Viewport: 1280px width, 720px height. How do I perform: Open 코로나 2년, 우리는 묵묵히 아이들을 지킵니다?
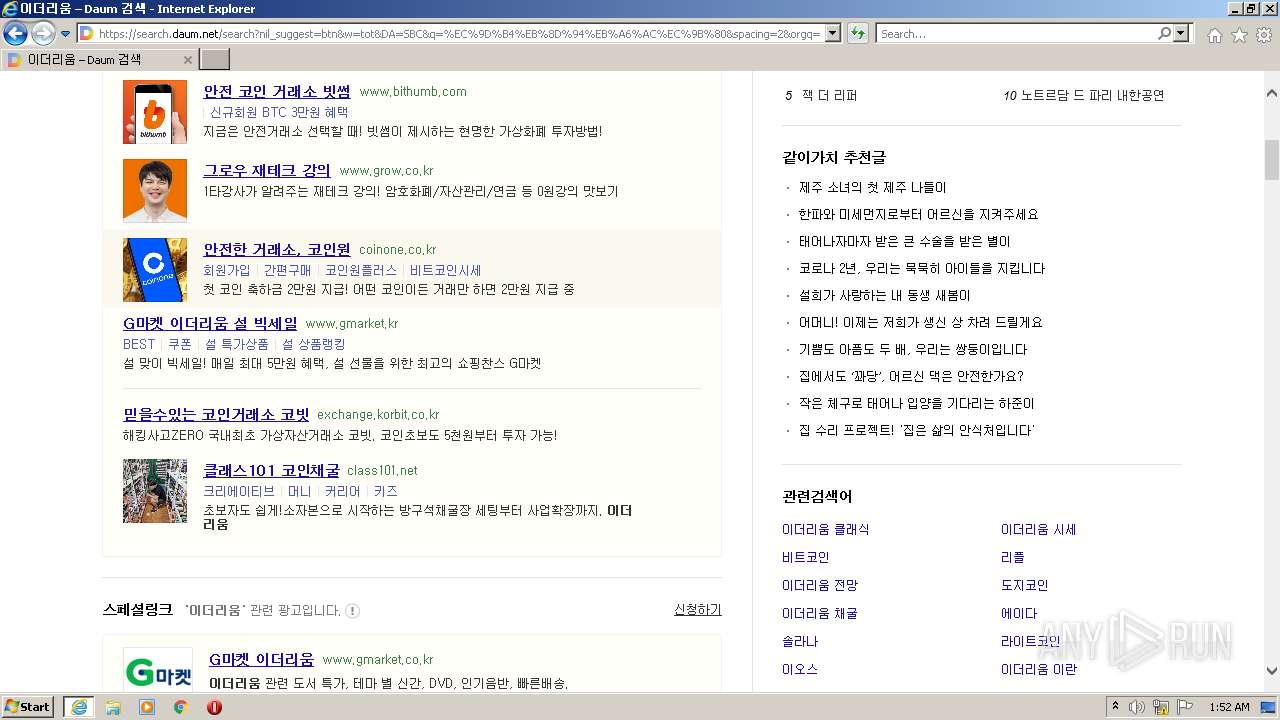point(922,268)
